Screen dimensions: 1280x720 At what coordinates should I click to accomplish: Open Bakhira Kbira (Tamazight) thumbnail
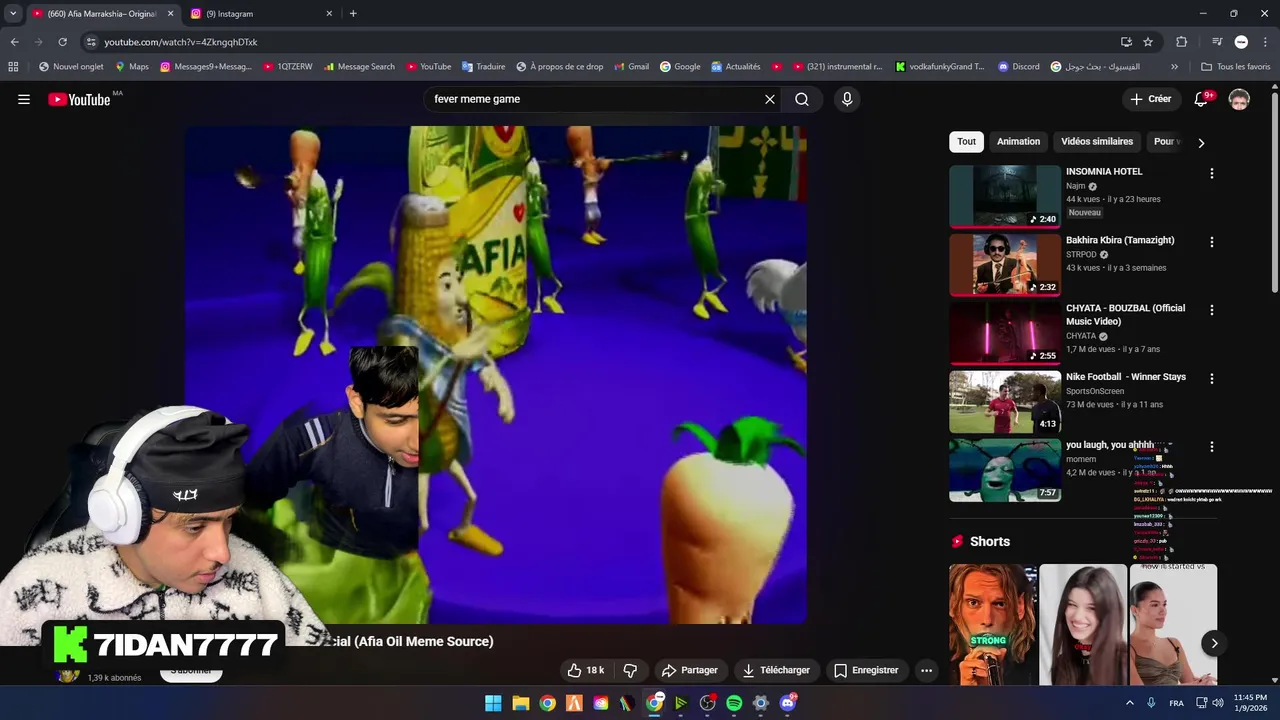point(1005,265)
